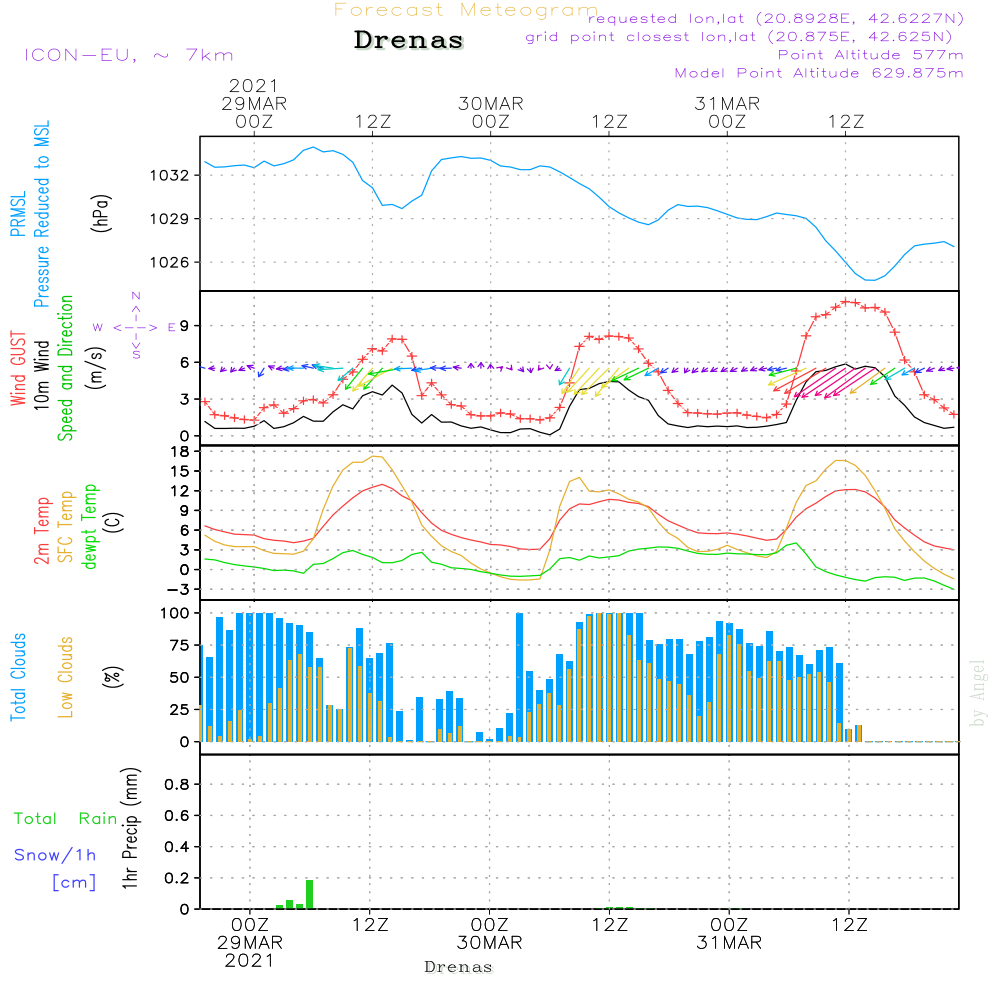This screenshot has width=1000, height=1000.
Task: Click the 'Forecast Meteogram' heading
Action: pos(466,10)
